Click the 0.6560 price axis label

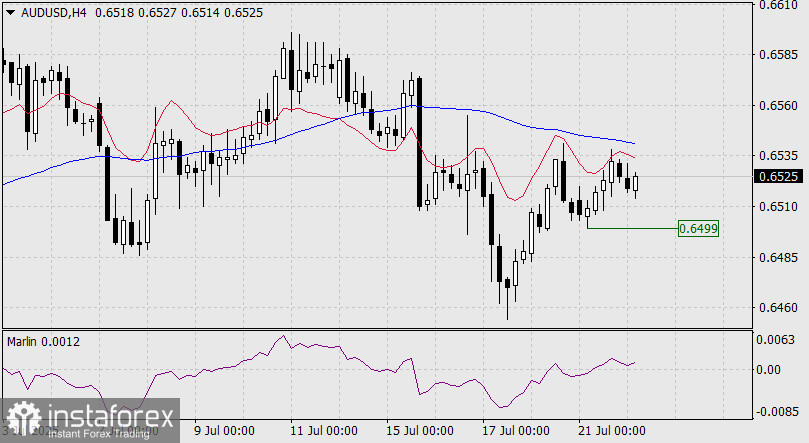(x=778, y=106)
